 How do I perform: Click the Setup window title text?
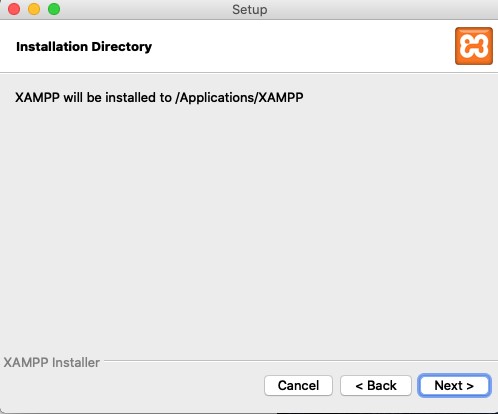(x=250, y=9)
